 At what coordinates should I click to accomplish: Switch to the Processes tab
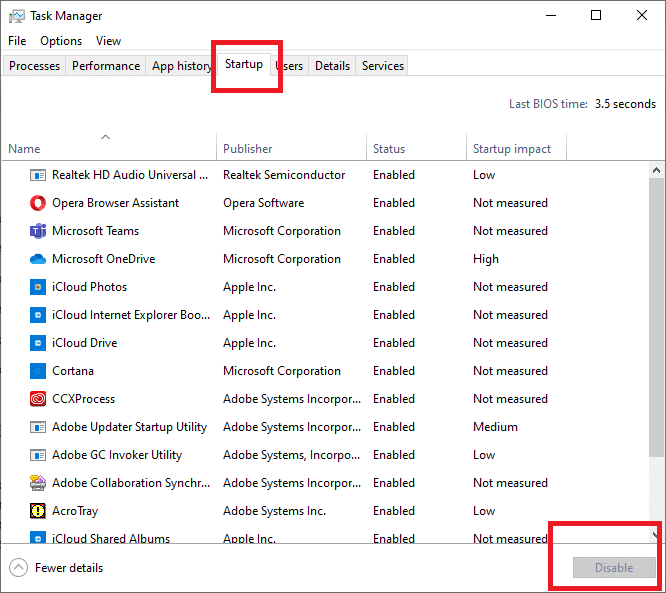tap(34, 66)
